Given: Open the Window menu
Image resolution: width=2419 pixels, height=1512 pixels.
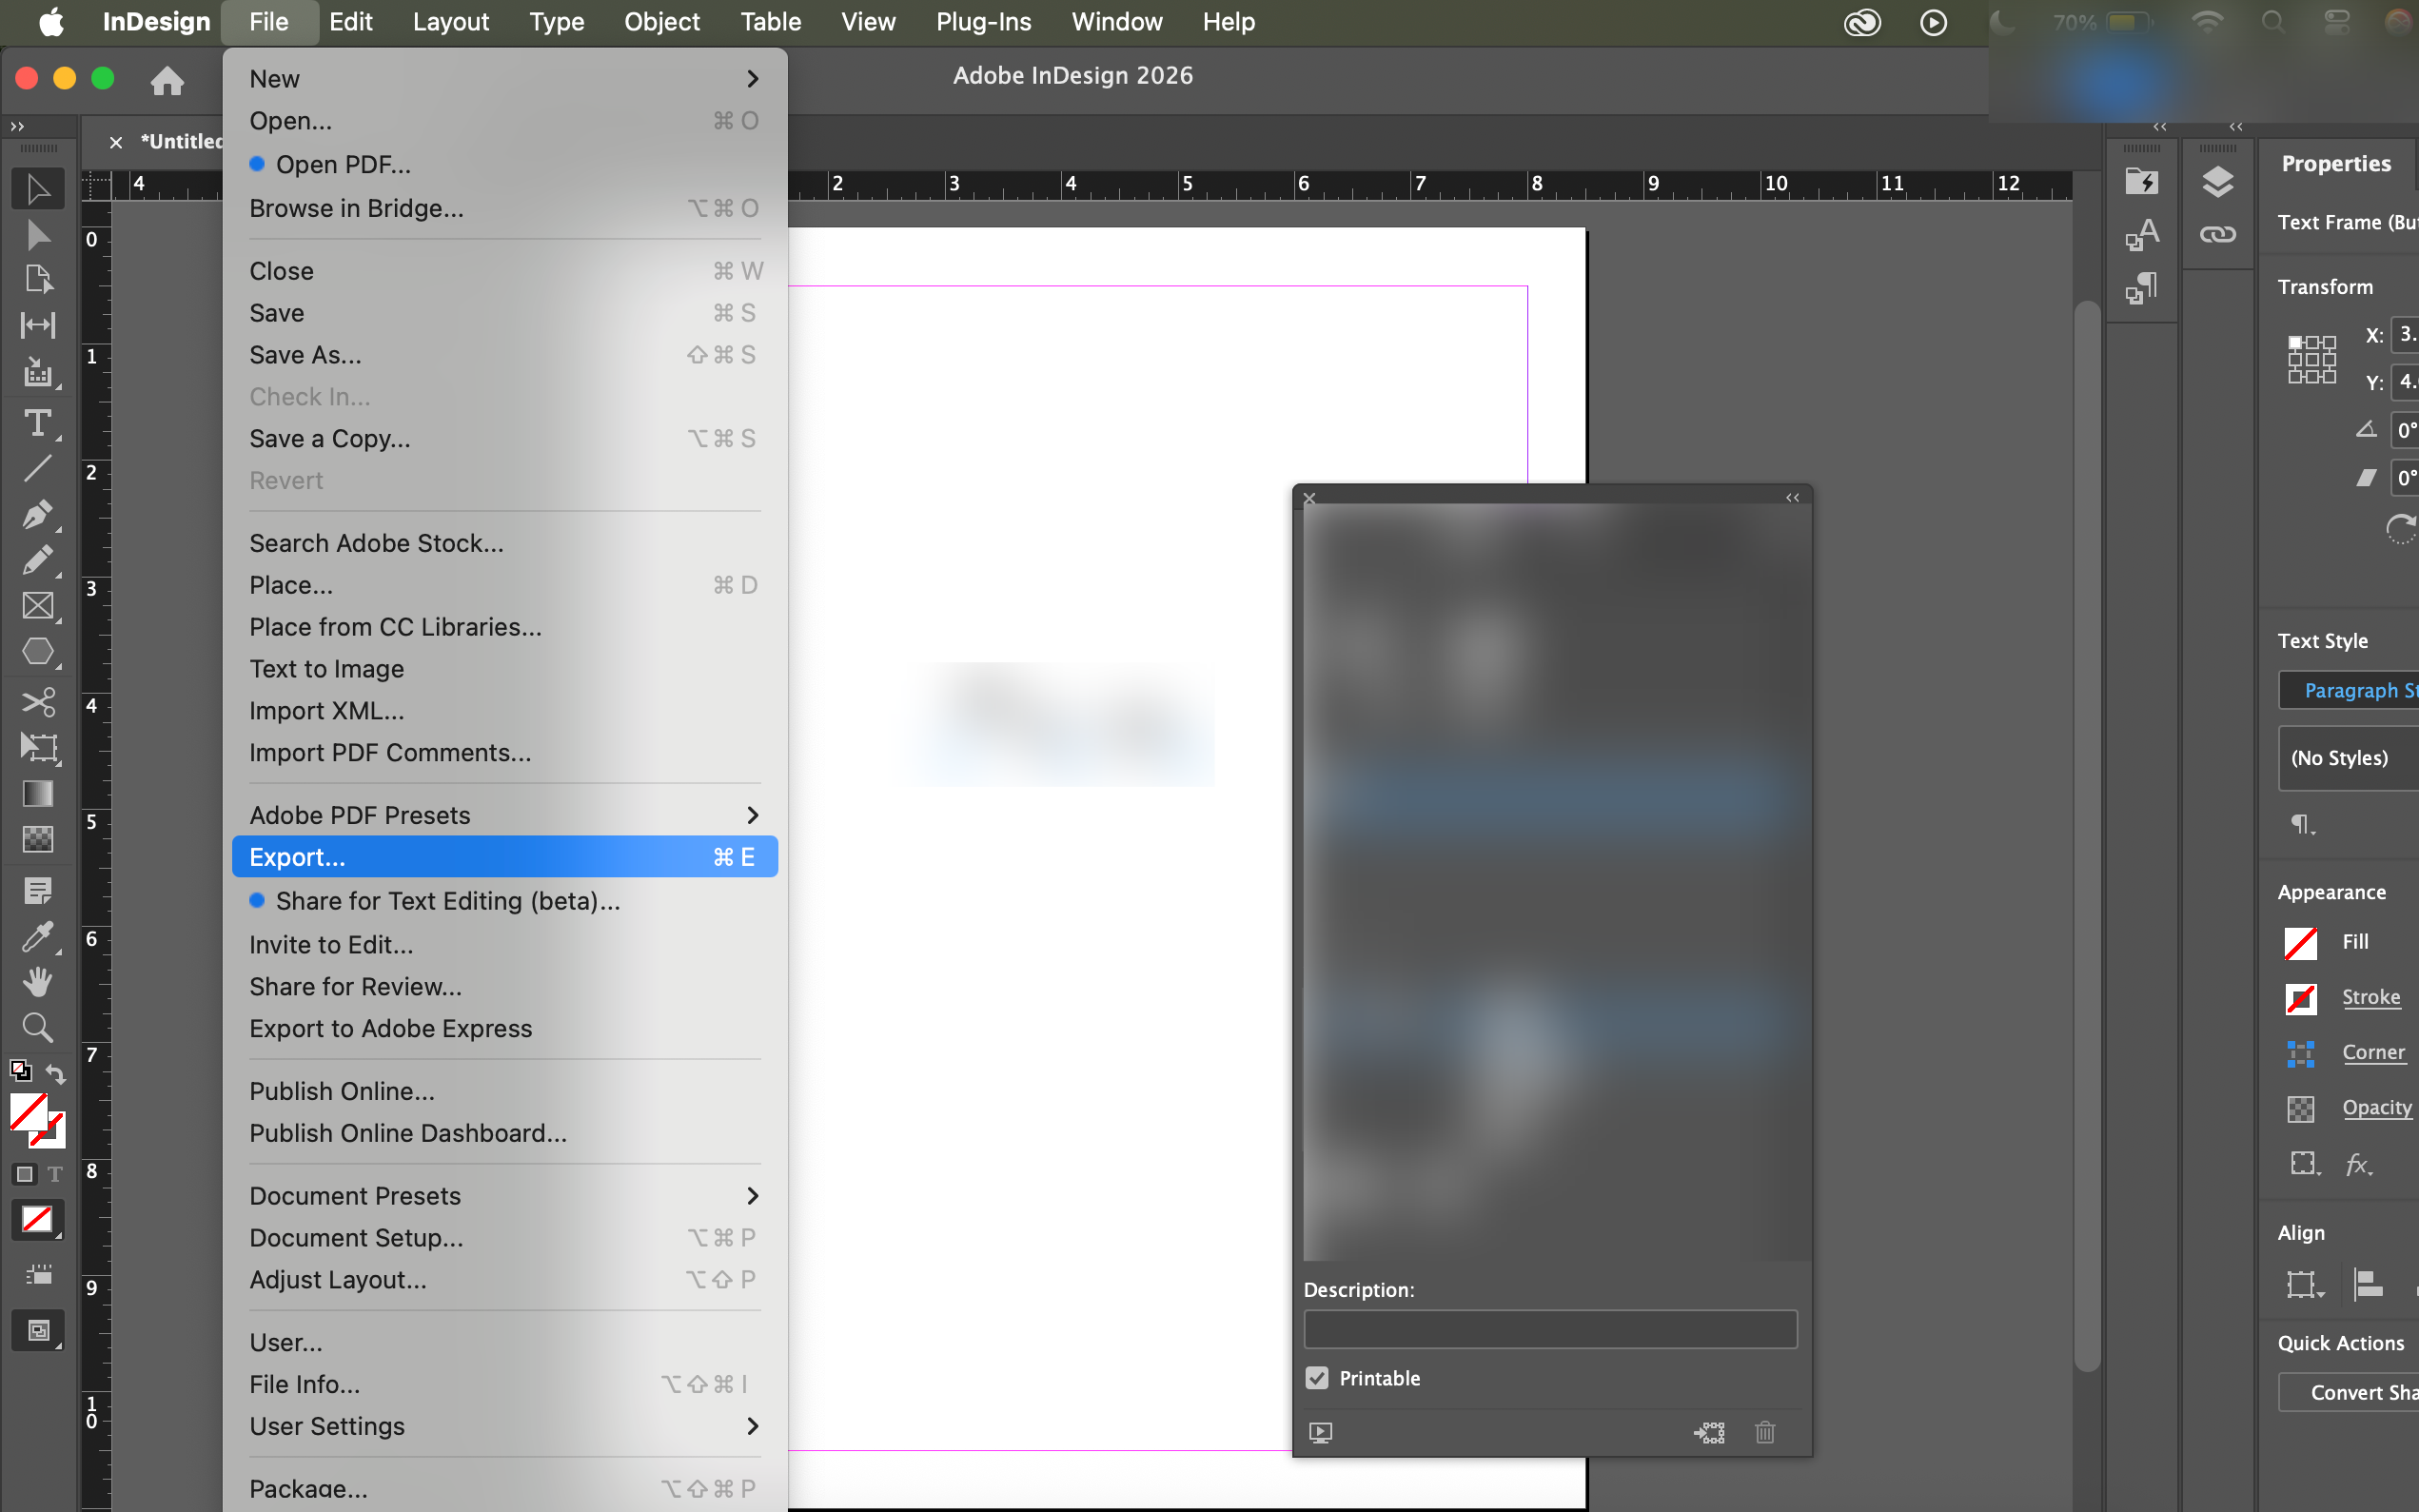Looking at the screenshot, I should tap(1116, 22).
